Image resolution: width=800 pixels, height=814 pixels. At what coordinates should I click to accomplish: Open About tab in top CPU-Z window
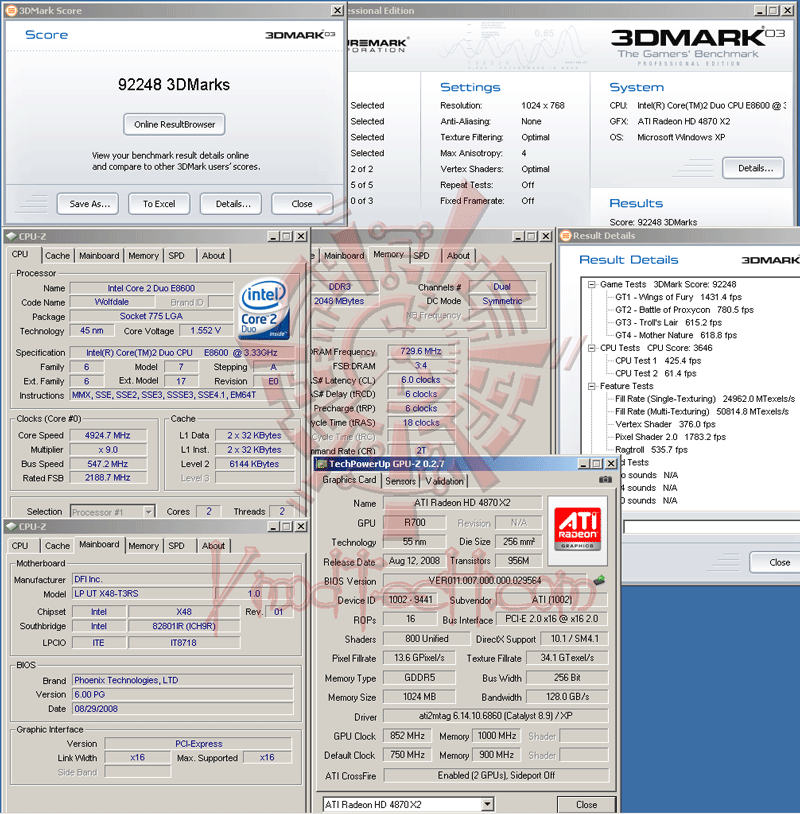(213, 255)
